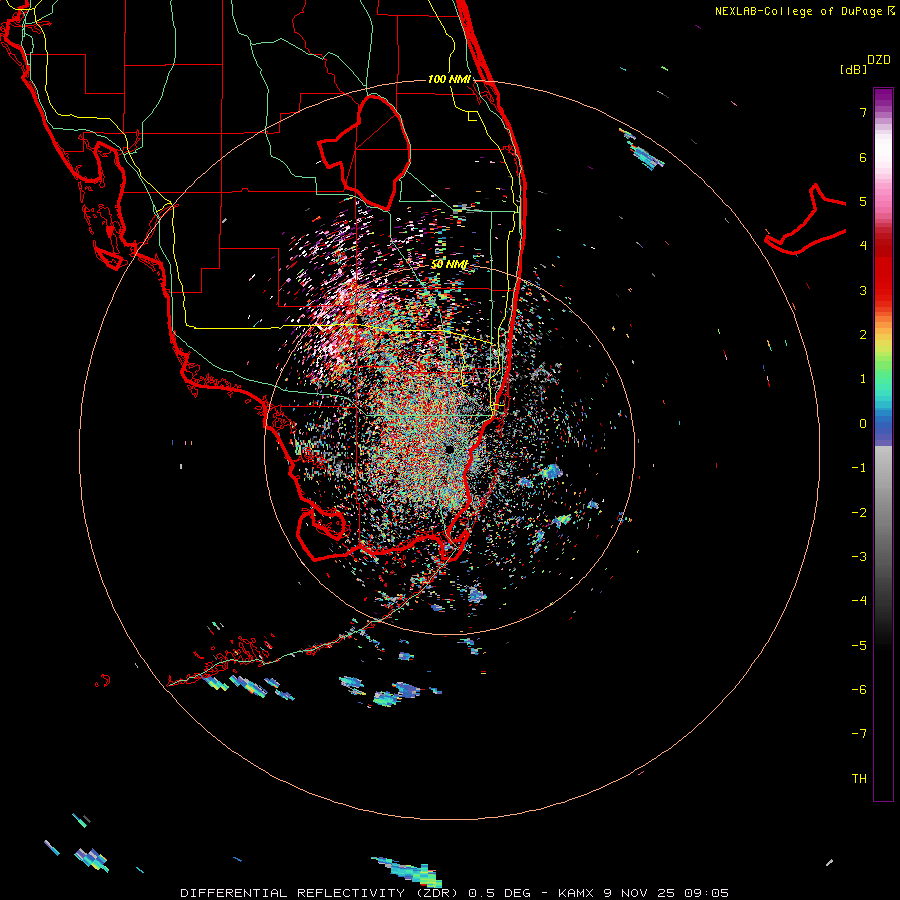
Task: Click the color bar value 7 label
Action: (863, 112)
